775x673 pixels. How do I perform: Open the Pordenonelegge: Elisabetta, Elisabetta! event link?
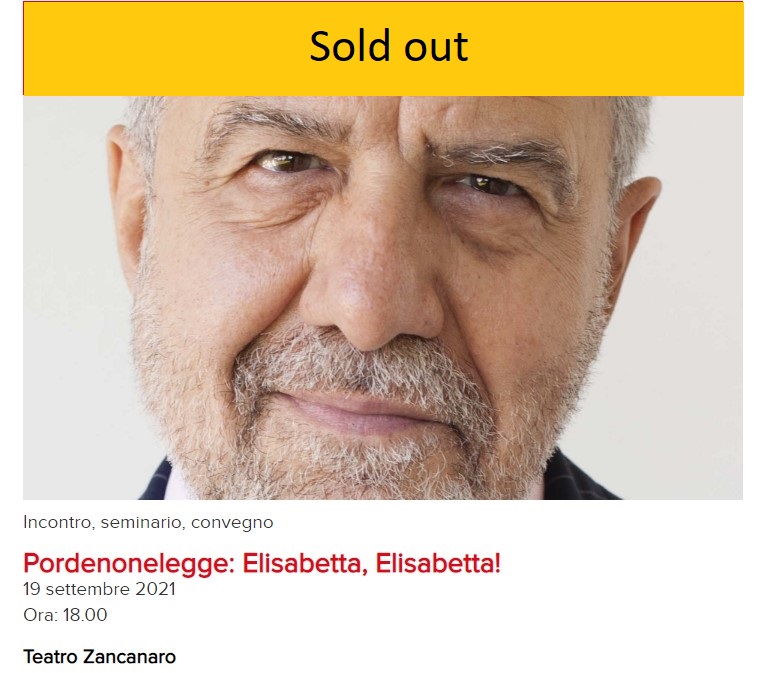pyautogui.click(x=262, y=563)
